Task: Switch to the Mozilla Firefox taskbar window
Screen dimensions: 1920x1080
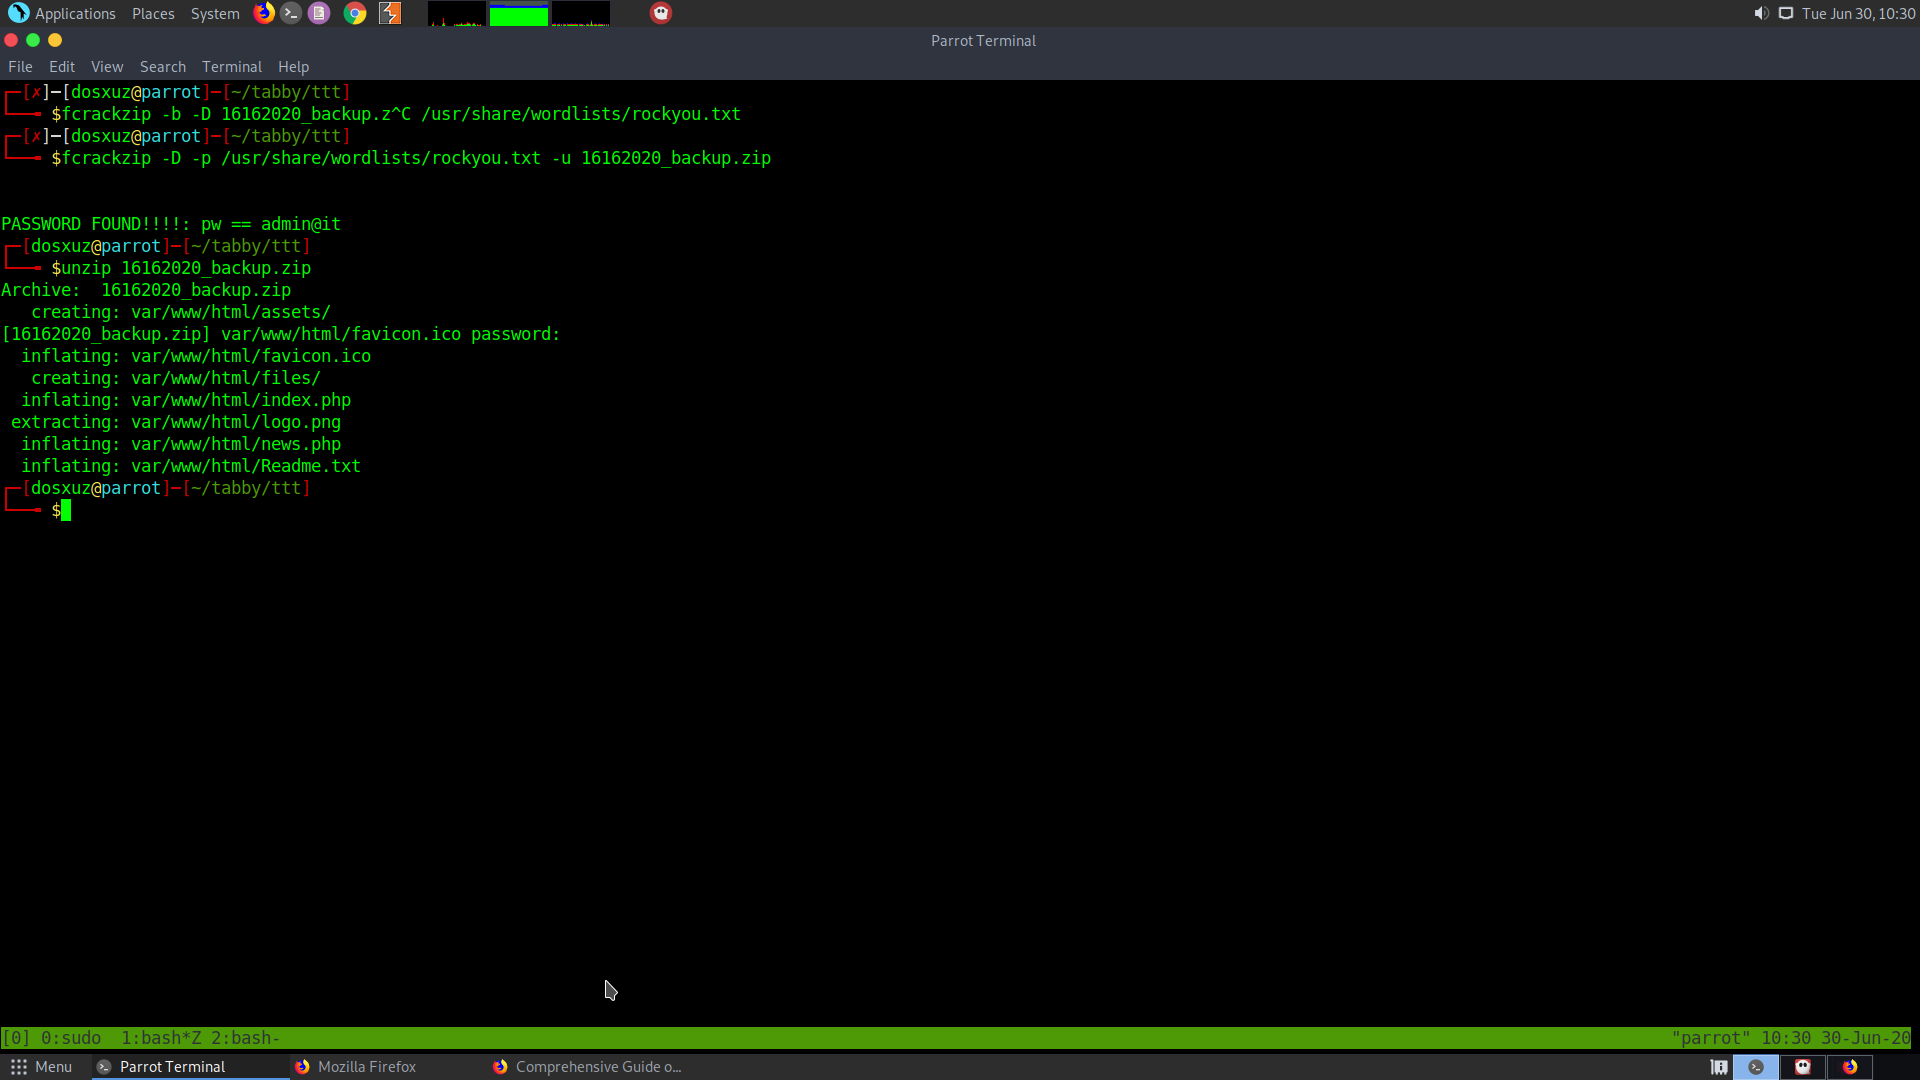Action: [367, 1067]
